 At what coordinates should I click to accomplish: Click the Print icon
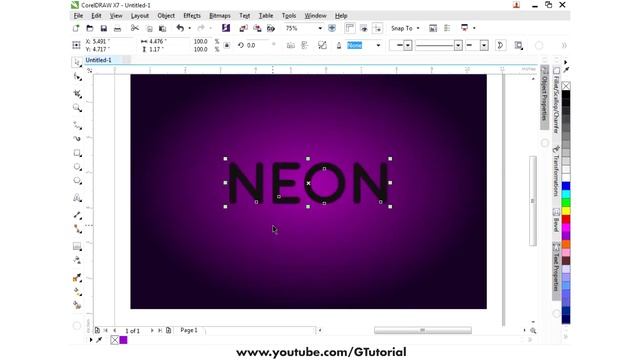click(x=118, y=29)
